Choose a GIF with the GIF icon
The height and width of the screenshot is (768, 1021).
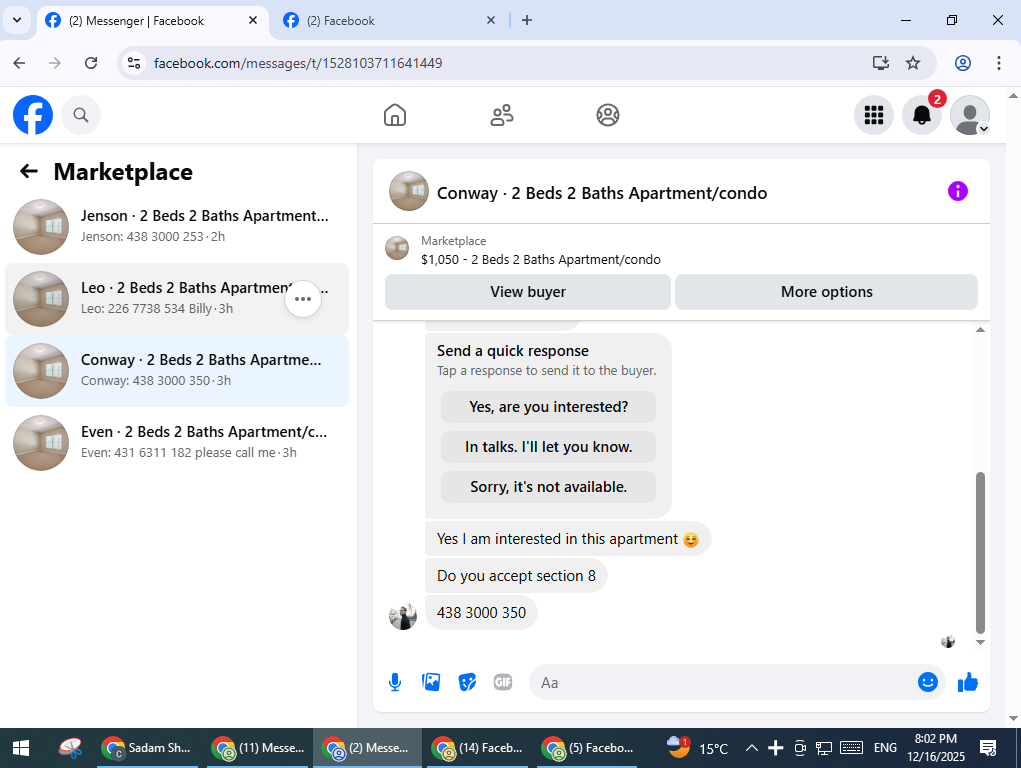point(503,682)
